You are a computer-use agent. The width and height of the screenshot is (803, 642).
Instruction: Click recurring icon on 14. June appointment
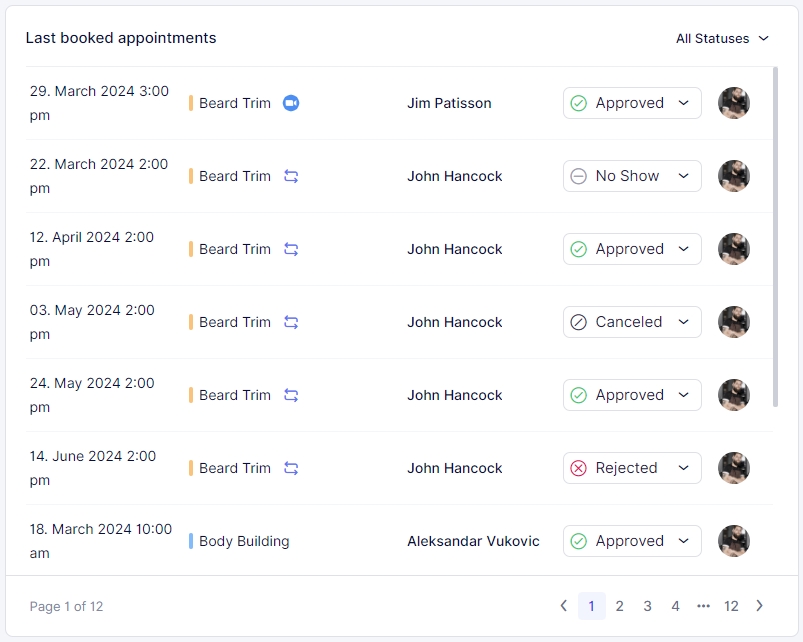291,468
